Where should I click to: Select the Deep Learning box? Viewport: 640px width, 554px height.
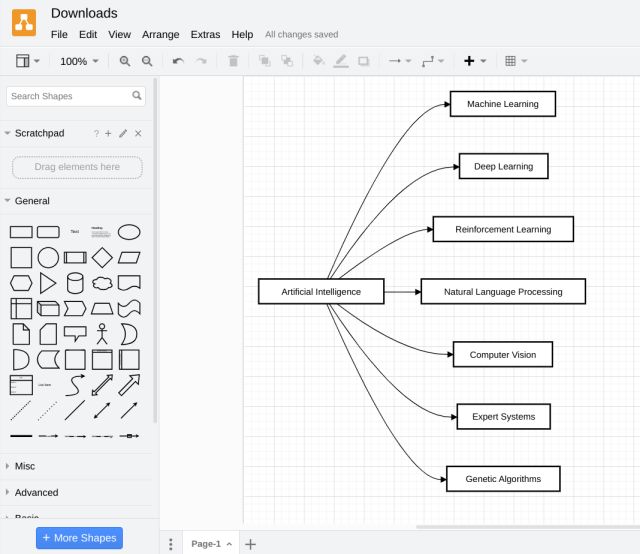[504, 166]
